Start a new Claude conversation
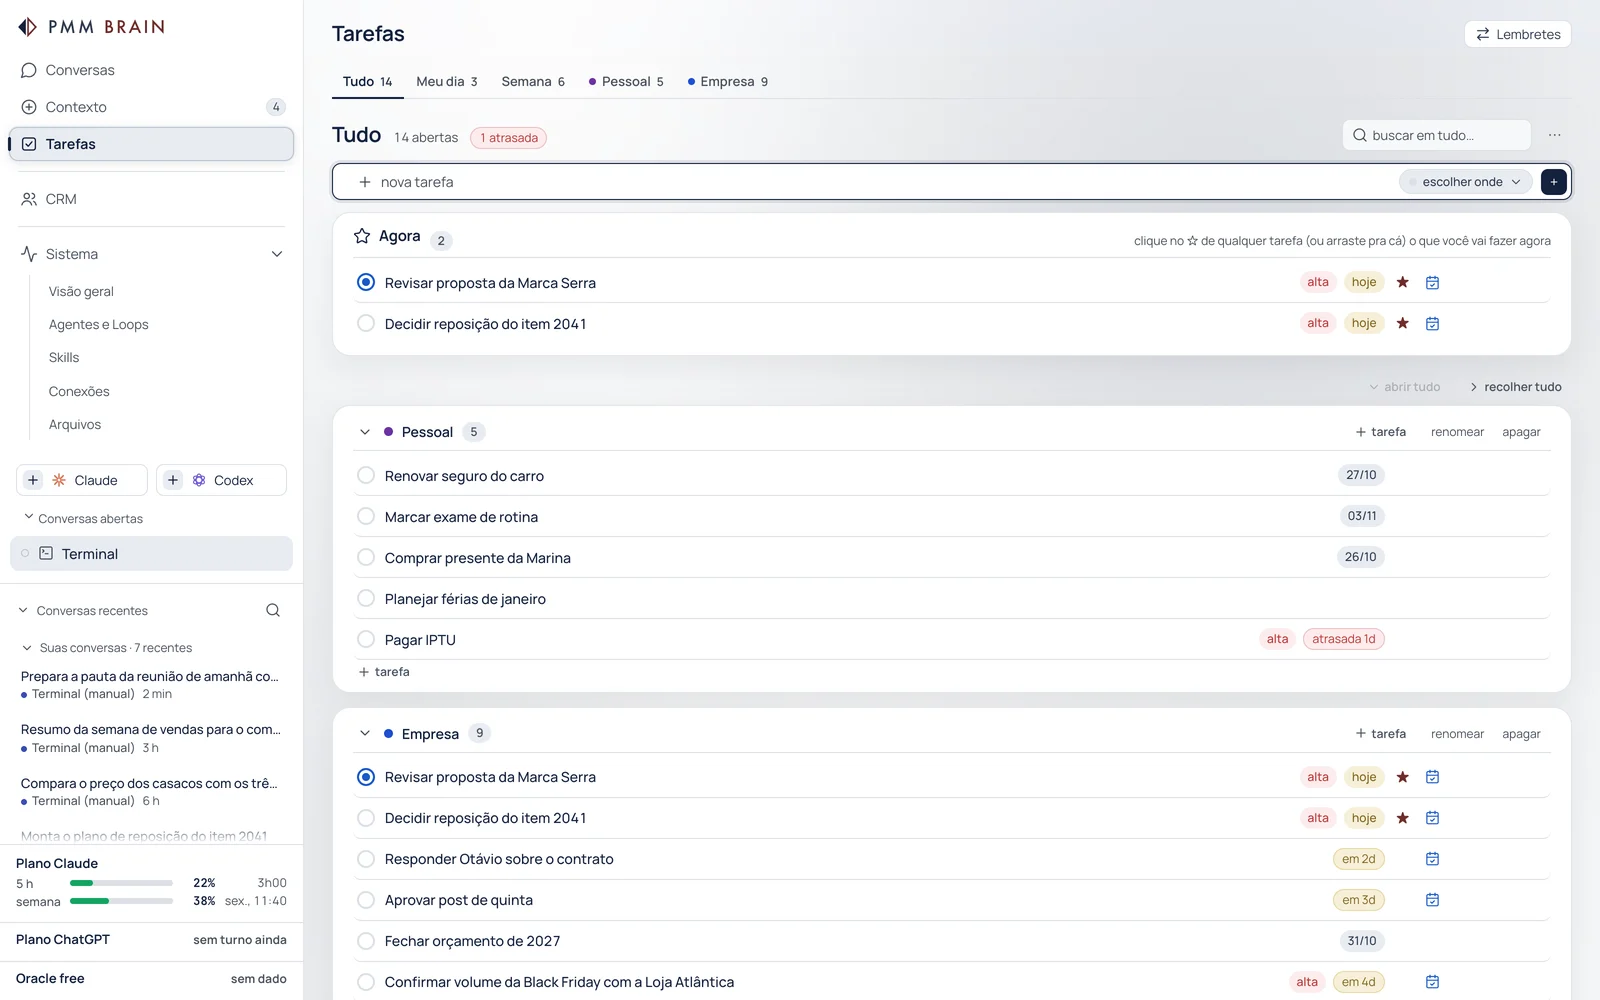 pos(82,480)
